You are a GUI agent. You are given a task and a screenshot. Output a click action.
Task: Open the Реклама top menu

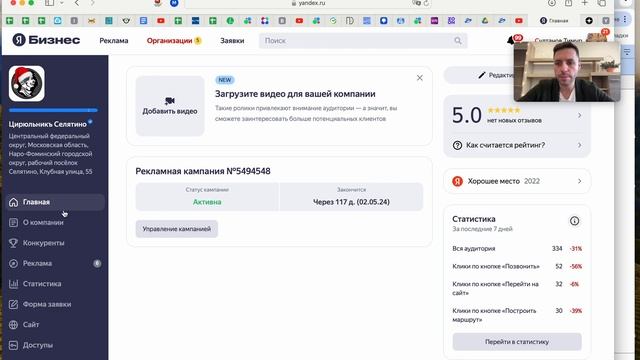coord(114,40)
